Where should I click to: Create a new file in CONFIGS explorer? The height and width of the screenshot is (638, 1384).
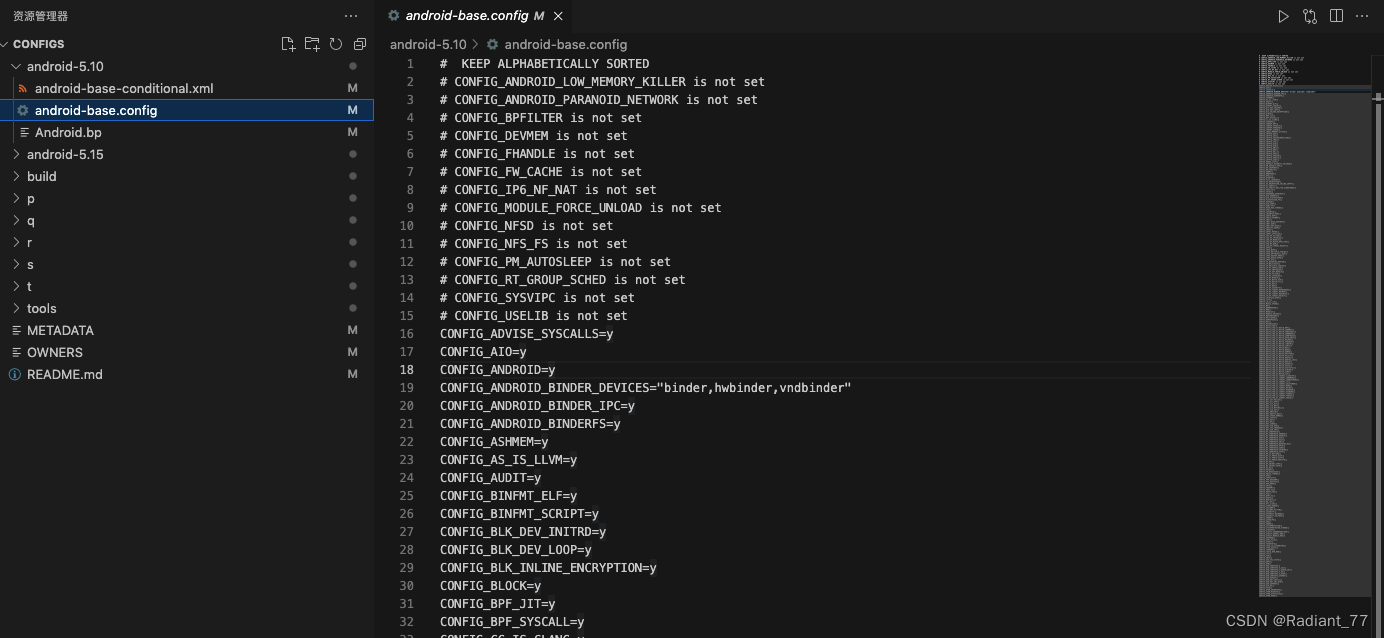[288, 44]
